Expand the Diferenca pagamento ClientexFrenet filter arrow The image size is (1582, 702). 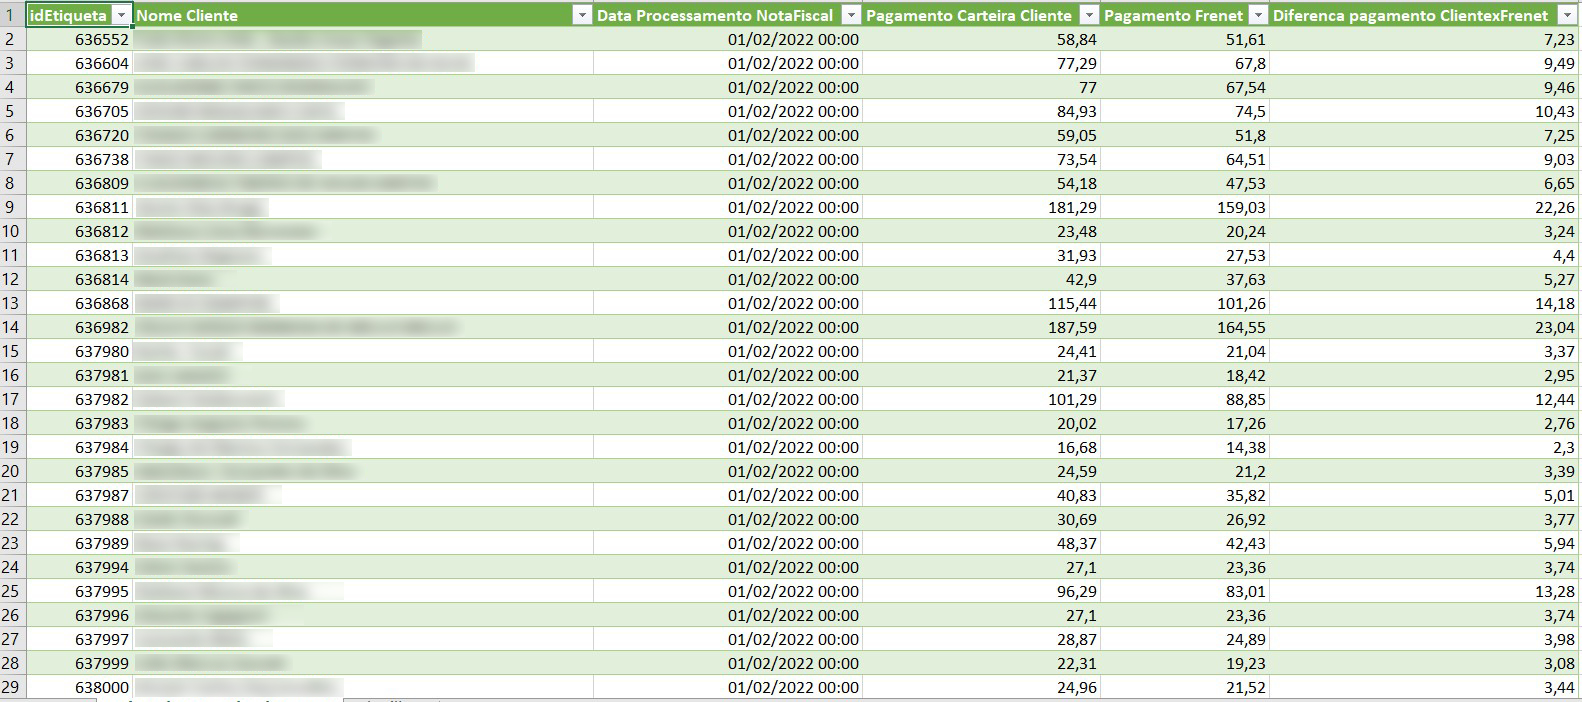pyautogui.click(x=1566, y=15)
